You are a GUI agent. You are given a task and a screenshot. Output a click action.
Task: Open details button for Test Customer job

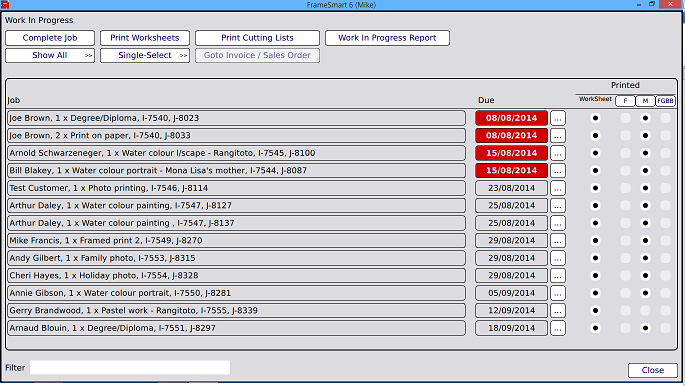coord(558,188)
